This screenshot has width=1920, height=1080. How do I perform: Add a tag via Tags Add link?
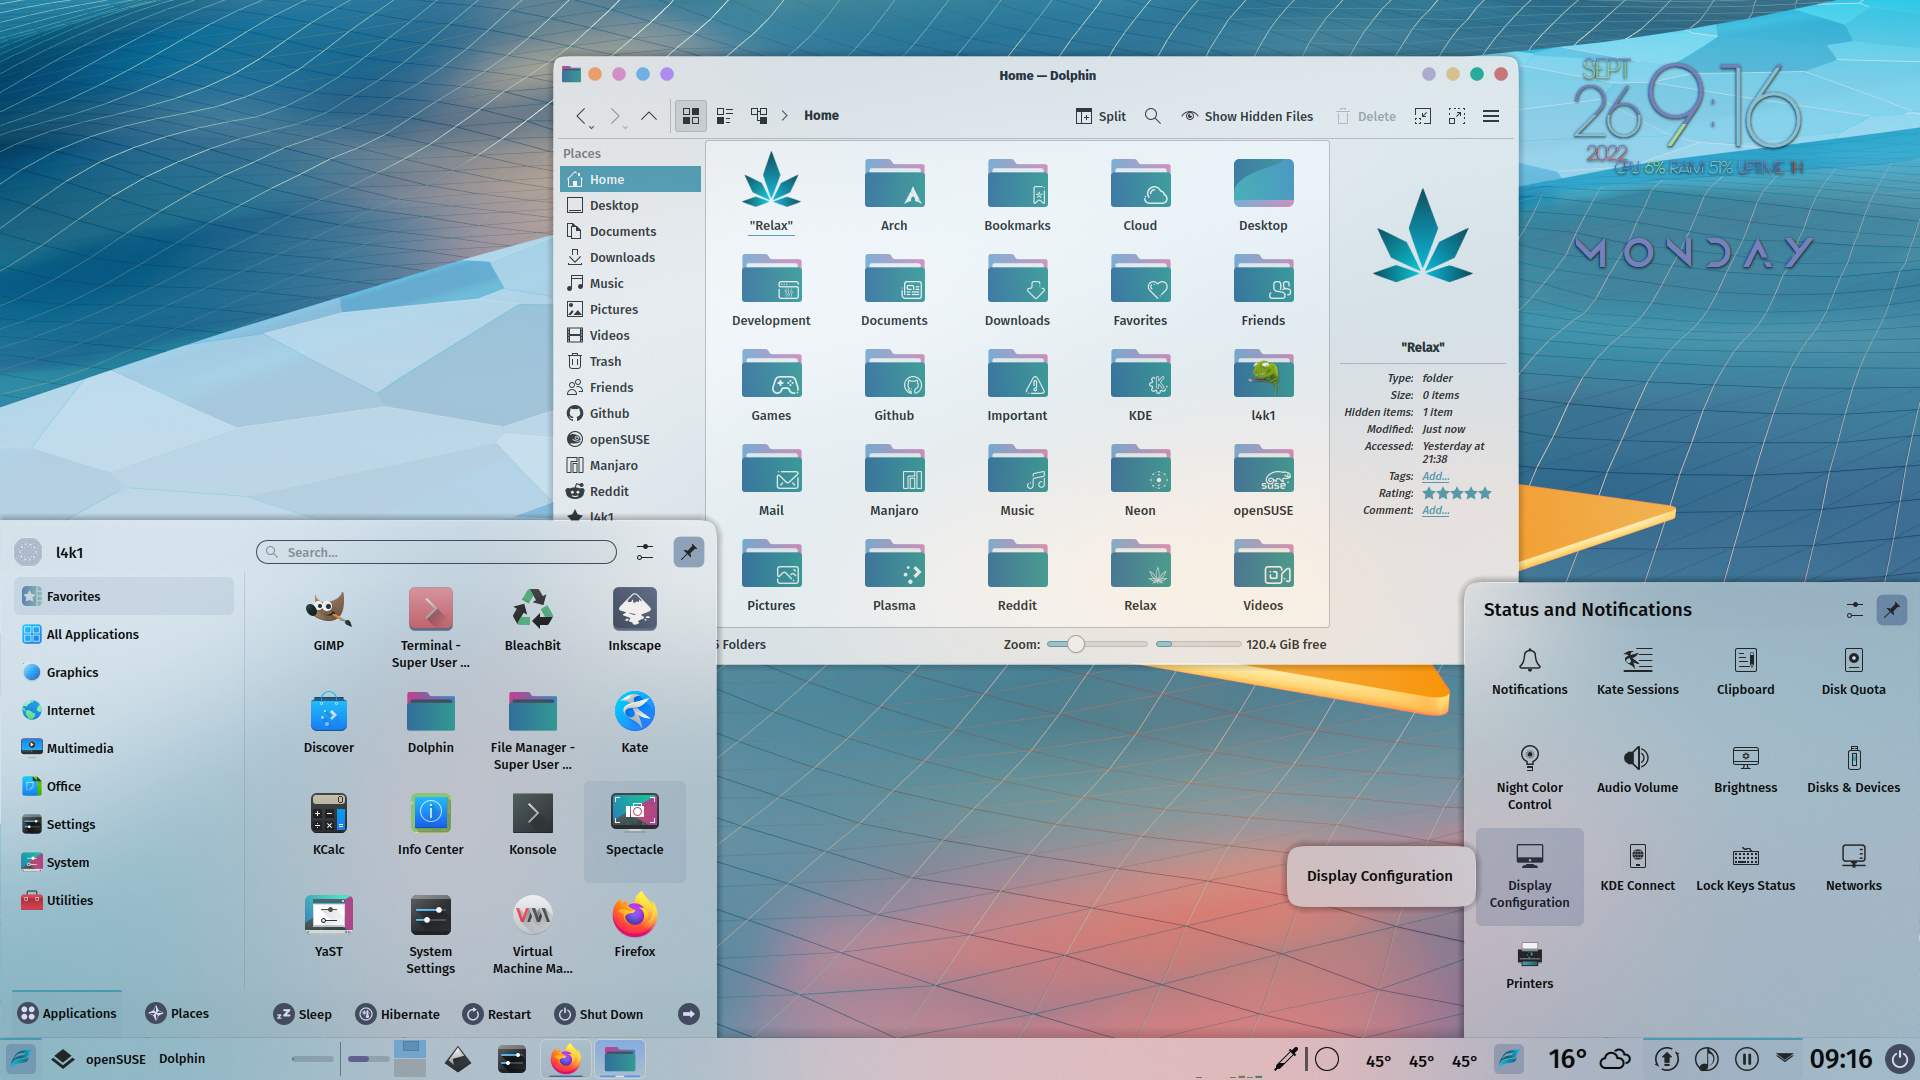(x=1435, y=476)
